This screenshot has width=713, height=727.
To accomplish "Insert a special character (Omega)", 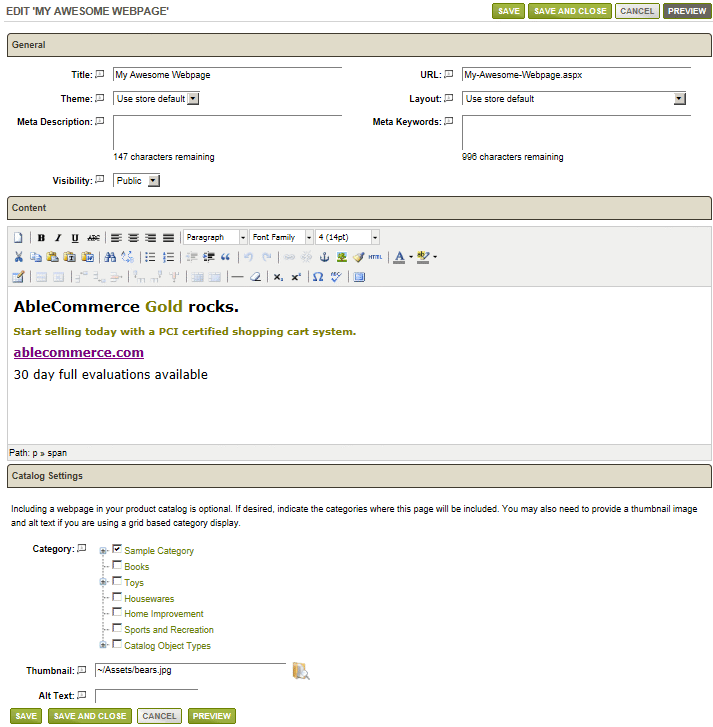I will [x=318, y=277].
